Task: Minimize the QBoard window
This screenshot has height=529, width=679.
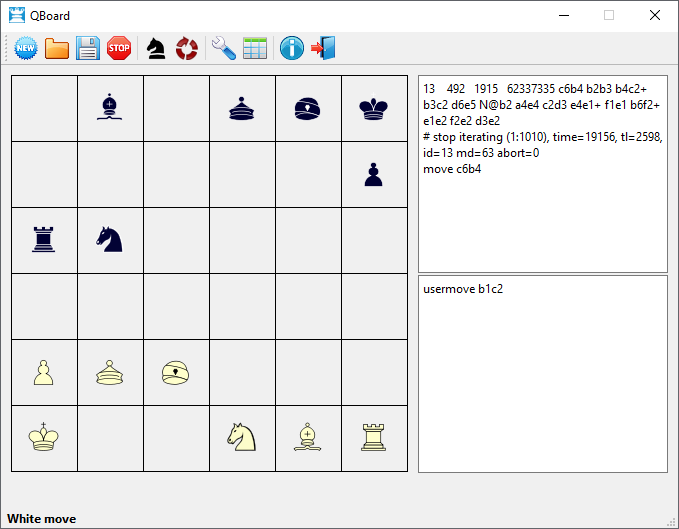Action: click(x=564, y=15)
